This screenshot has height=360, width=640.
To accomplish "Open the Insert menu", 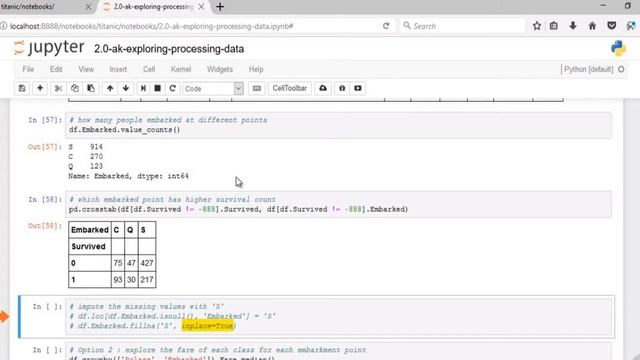I will (x=118, y=69).
